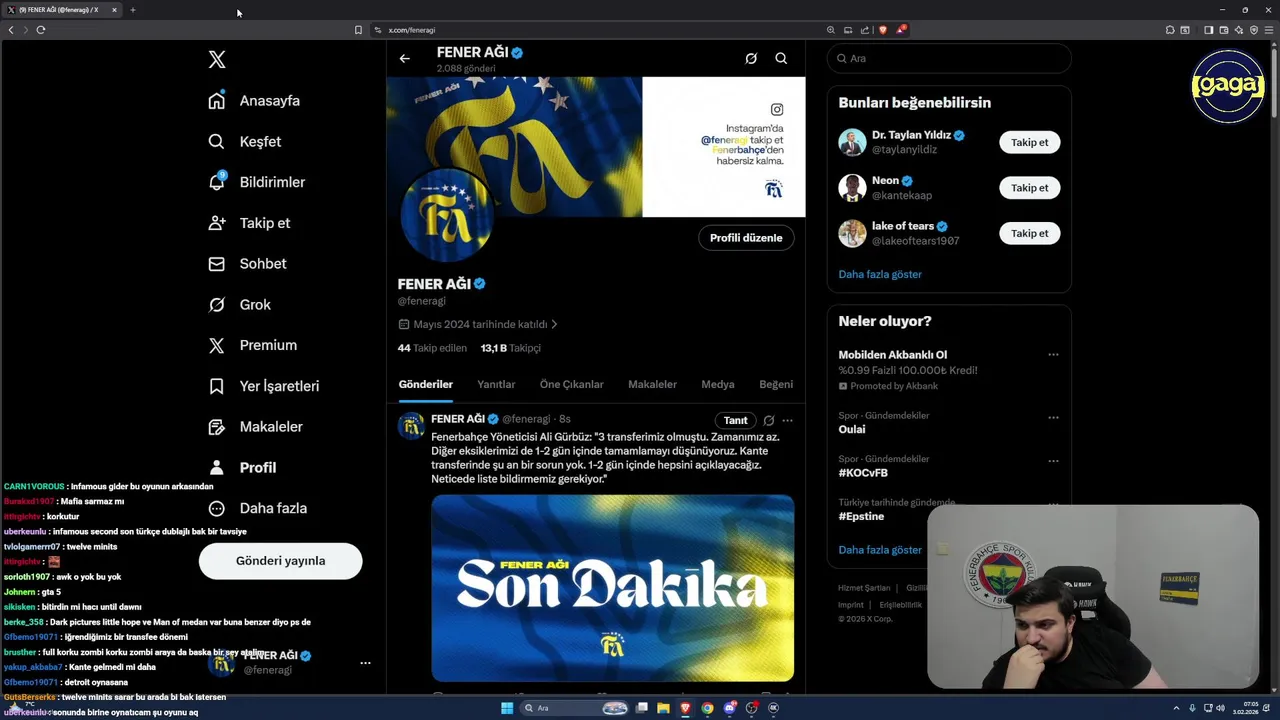Image resolution: width=1280 pixels, height=720 pixels.
Task: Follow Dr. Taylan Yıldız
Action: 1029,143
